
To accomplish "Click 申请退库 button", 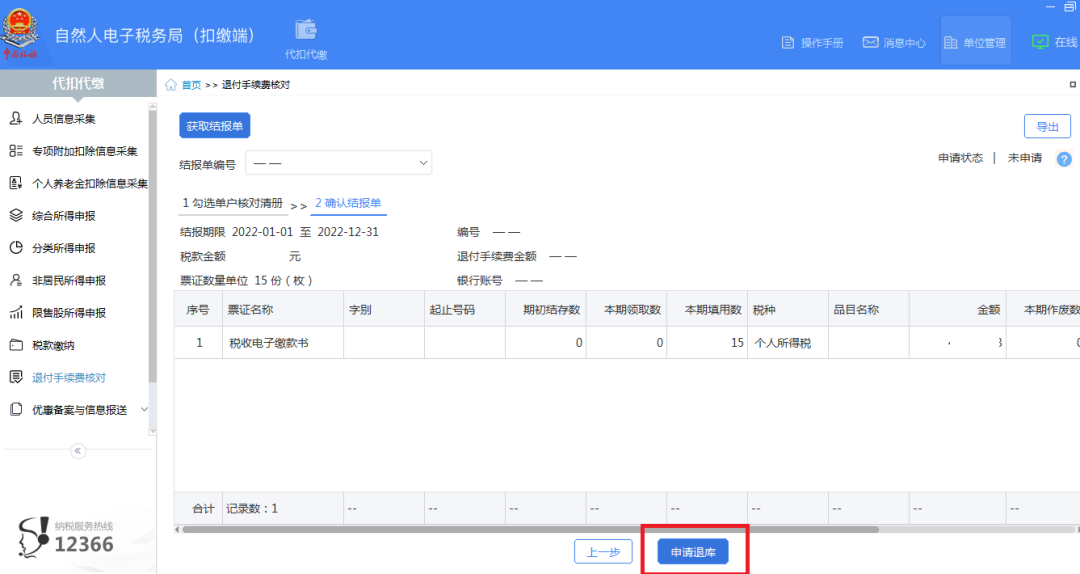I will [x=693, y=552].
